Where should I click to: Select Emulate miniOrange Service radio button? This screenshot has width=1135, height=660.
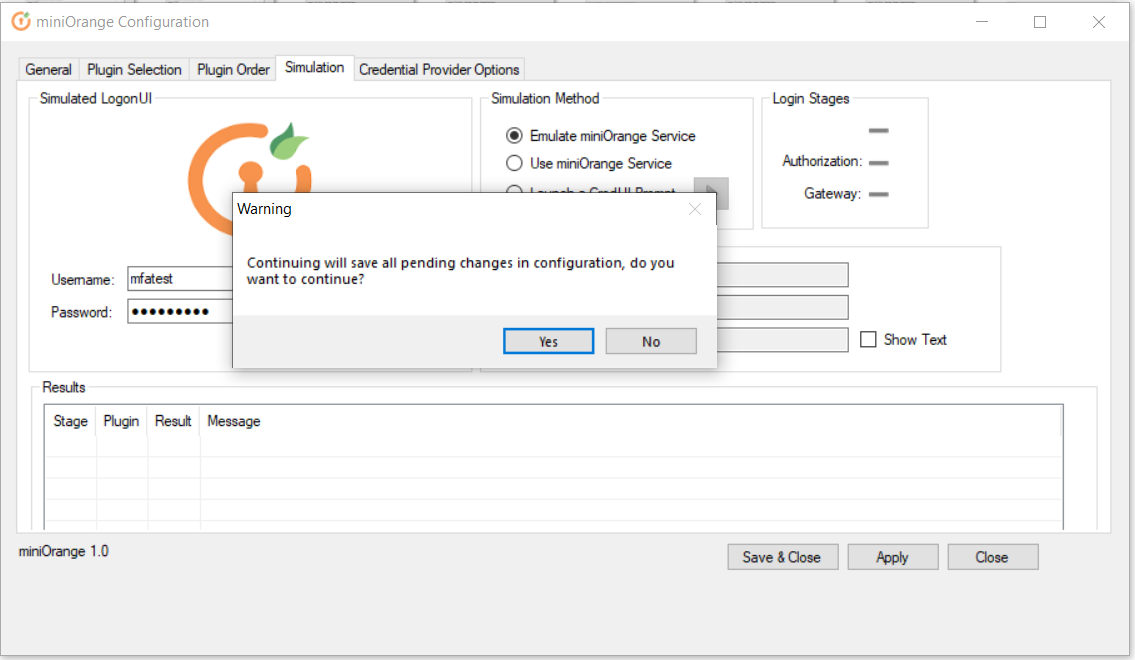[x=514, y=135]
